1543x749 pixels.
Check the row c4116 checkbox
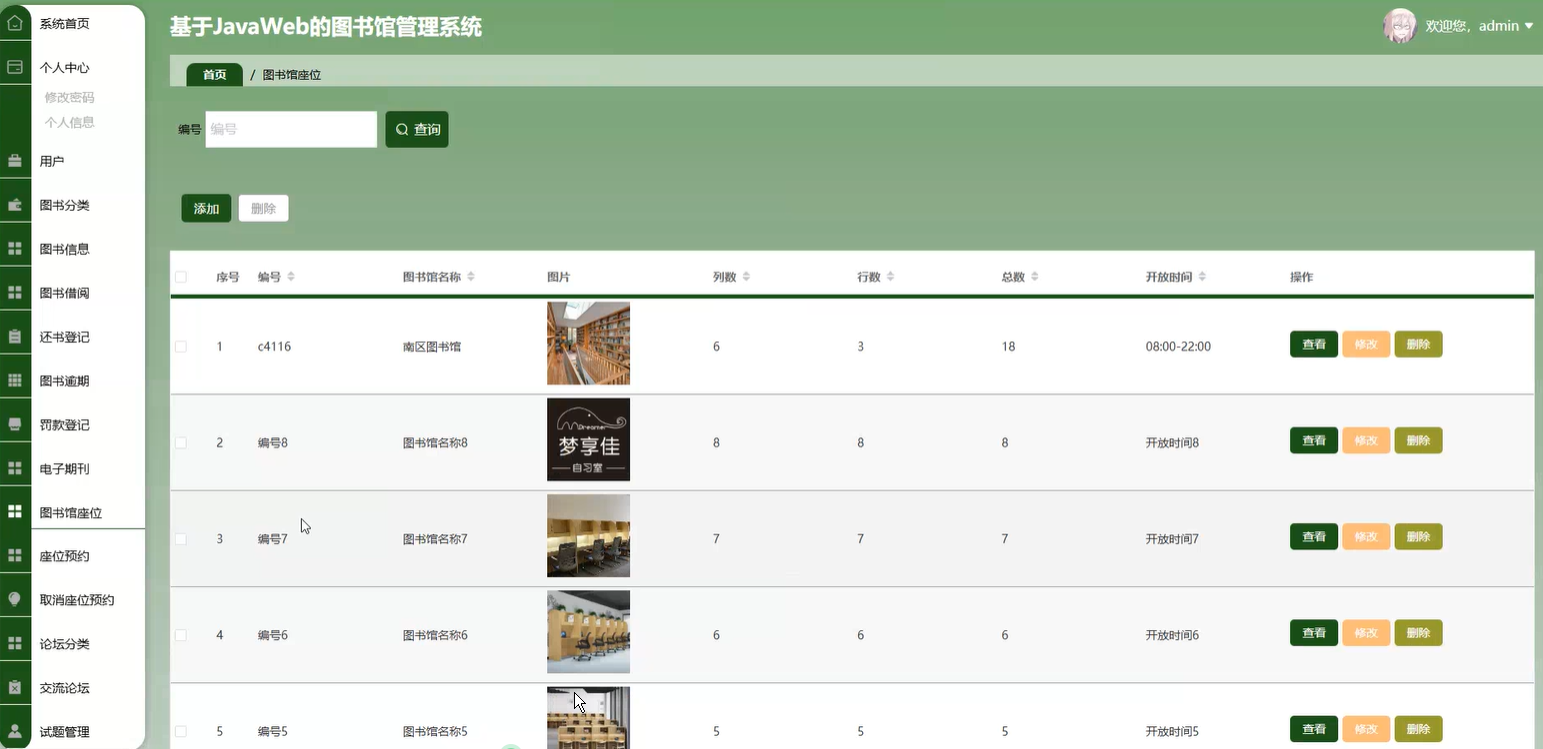pyautogui.click(x=181, y=346)
